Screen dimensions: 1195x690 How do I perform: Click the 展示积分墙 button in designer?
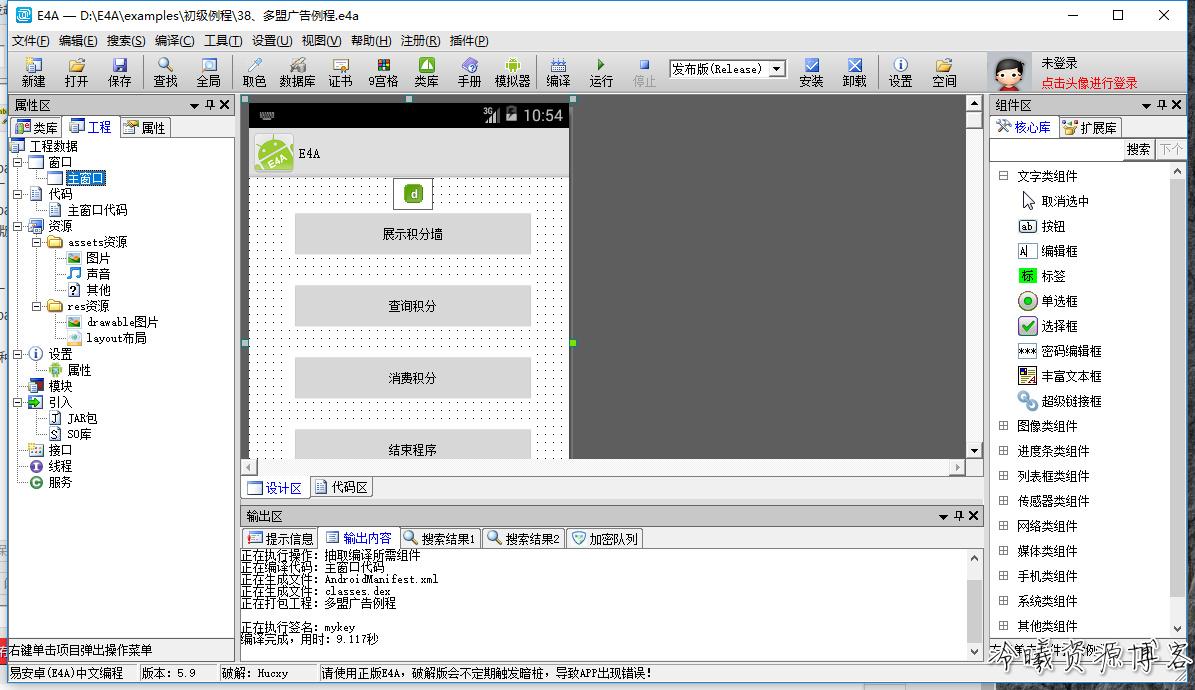(412, 234)
